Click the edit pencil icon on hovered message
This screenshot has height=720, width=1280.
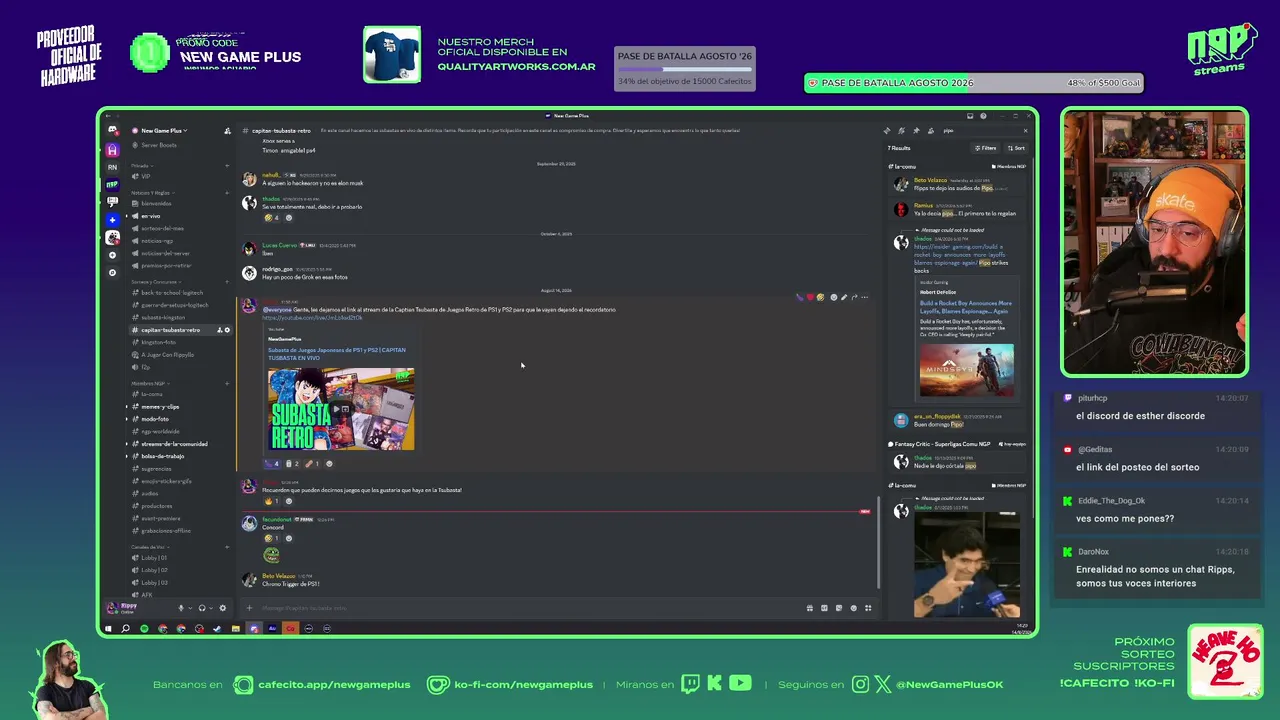pyautogui.click(x=844, y=297)
